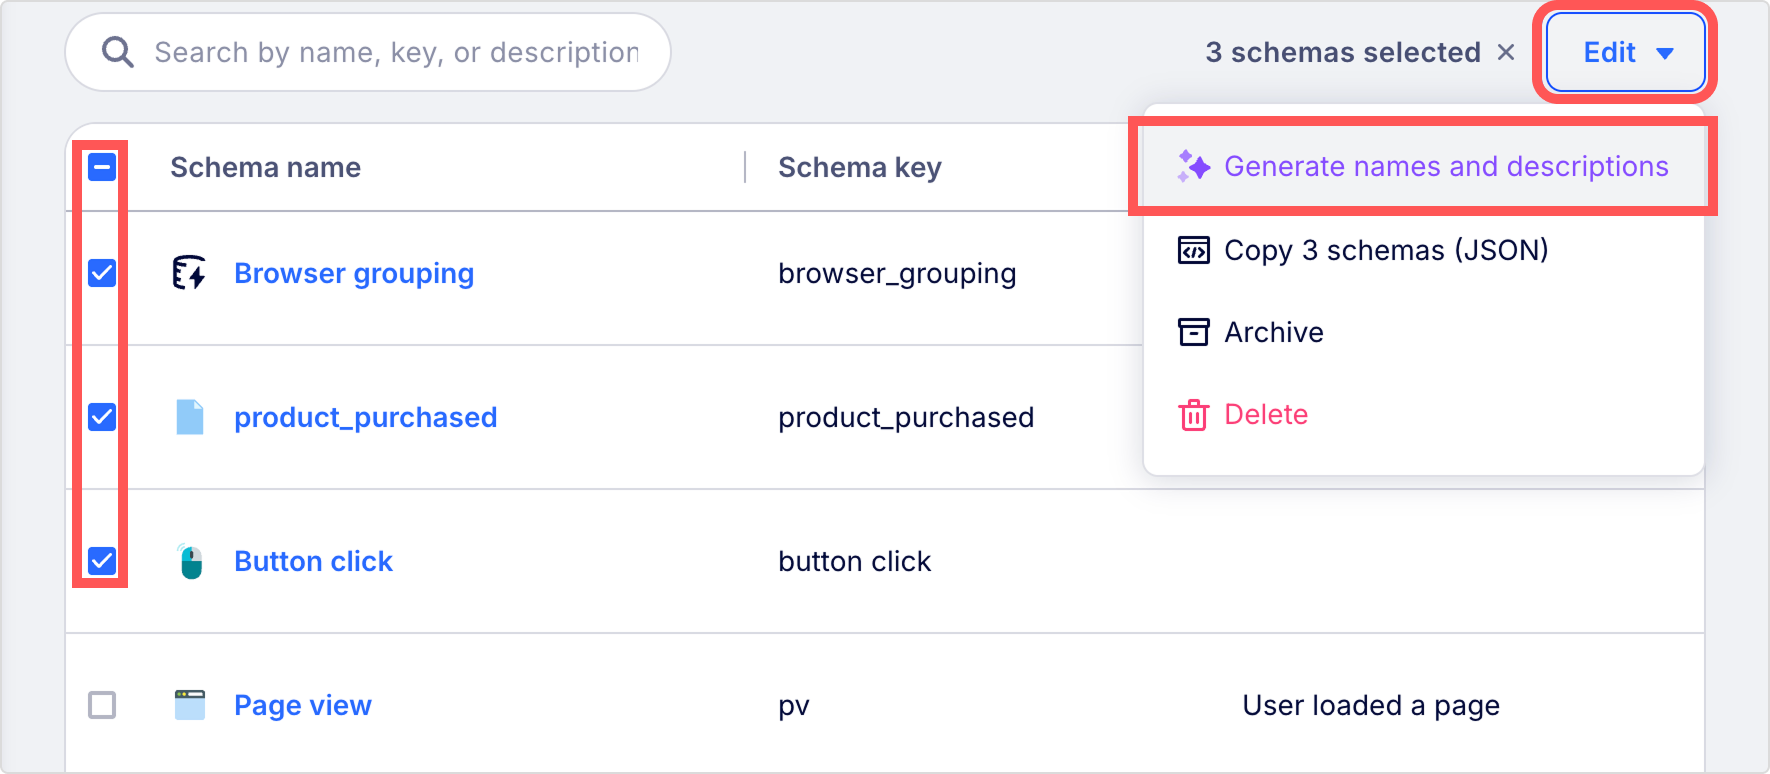Uncheck the Browser grouping checkbox
The image size is (1770, 774).
click(102, 273)
